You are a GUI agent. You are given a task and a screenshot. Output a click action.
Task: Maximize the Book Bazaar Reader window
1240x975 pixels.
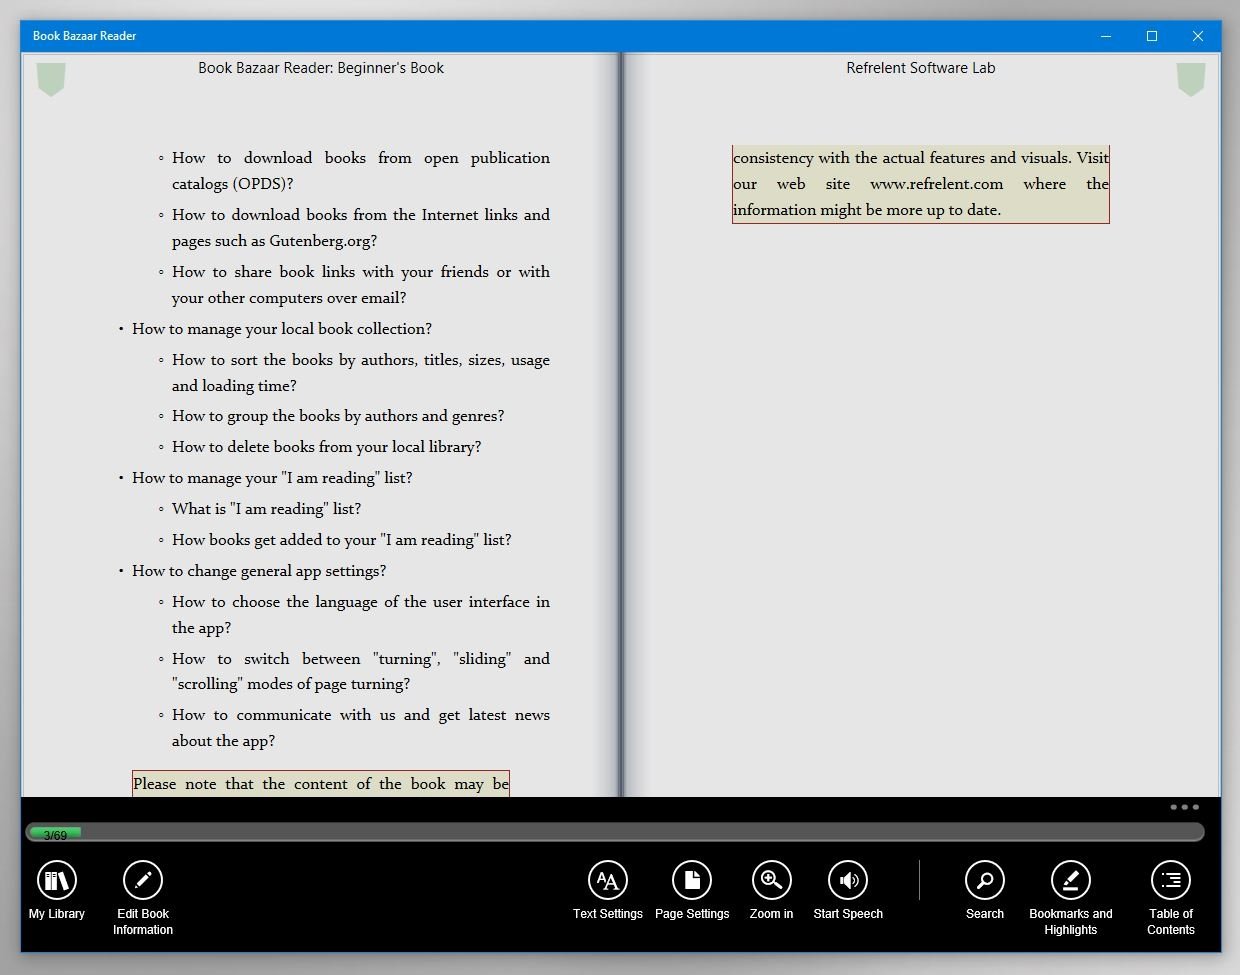coord(1152,36)
